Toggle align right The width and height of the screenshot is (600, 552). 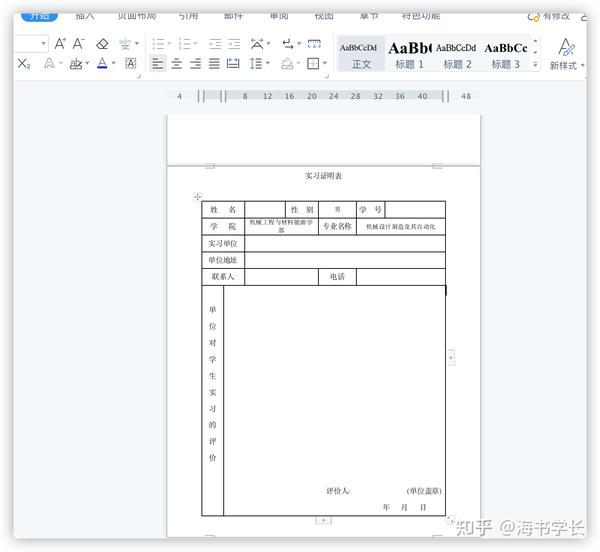pyautogui.click(x=195, y=64)
